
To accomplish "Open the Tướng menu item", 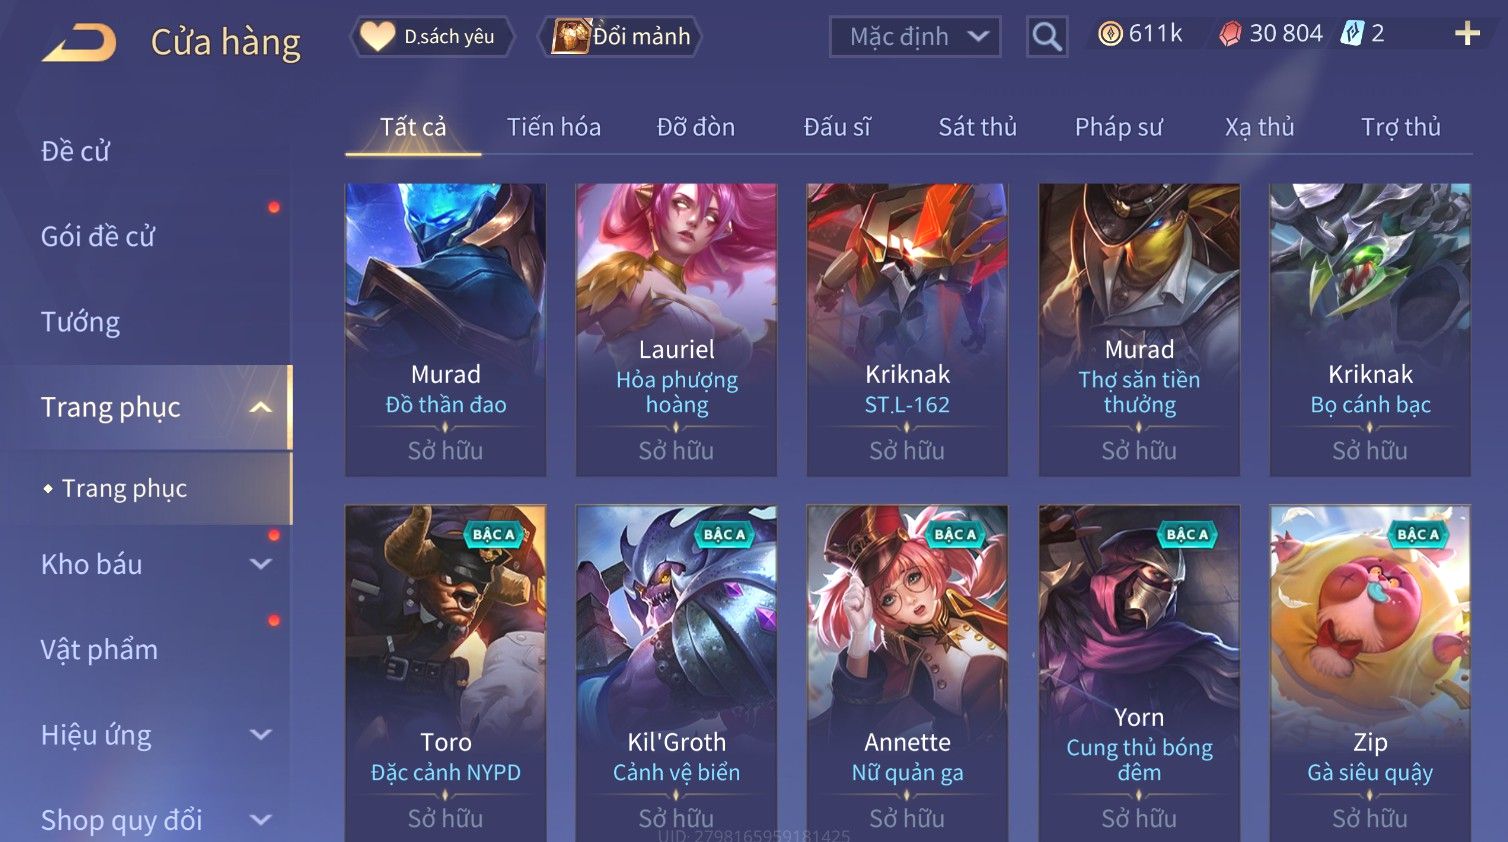I will (80, 322).
